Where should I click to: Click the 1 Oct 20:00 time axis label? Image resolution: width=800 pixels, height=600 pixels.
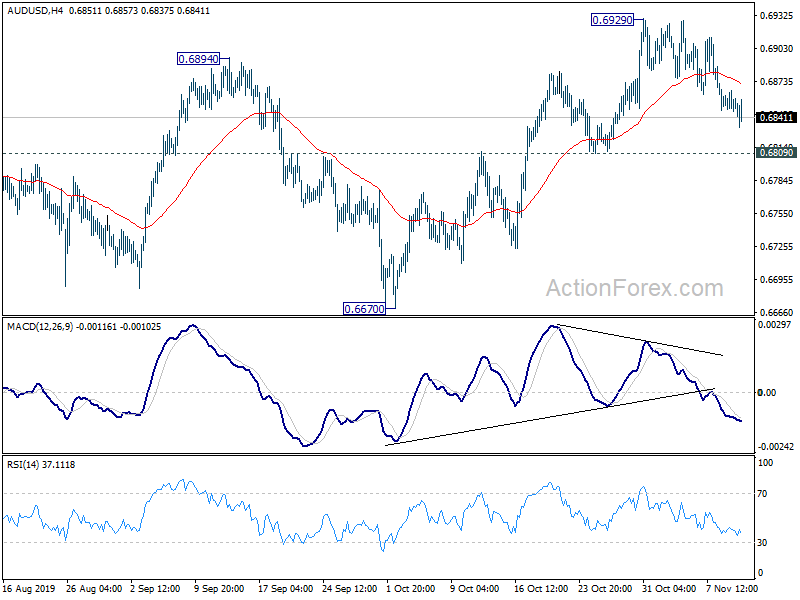tap(411, 588)
